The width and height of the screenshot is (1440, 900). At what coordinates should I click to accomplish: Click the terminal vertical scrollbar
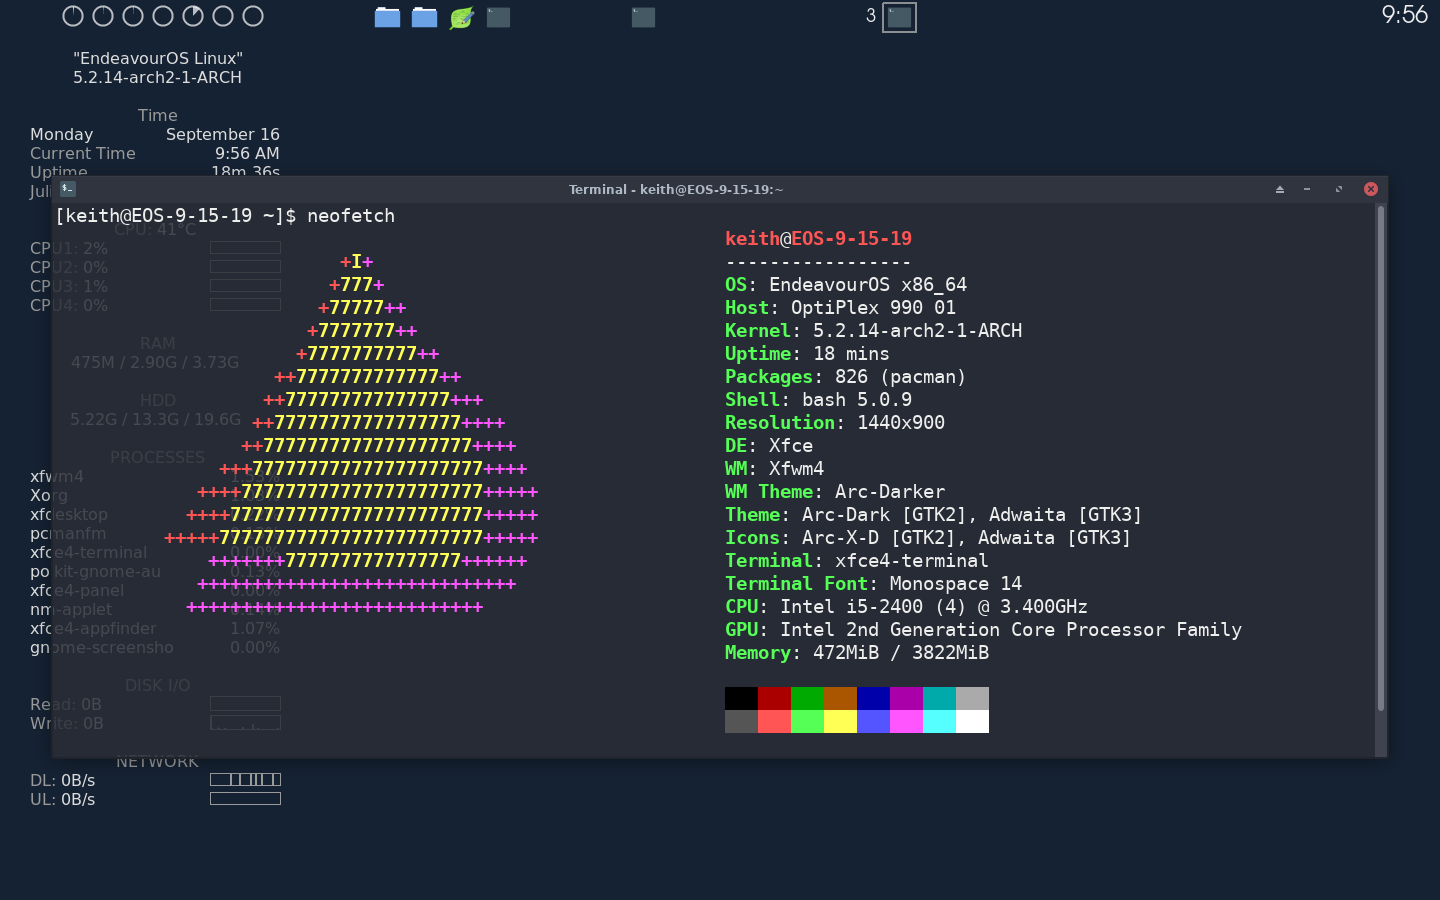(x=1381, y=458)
